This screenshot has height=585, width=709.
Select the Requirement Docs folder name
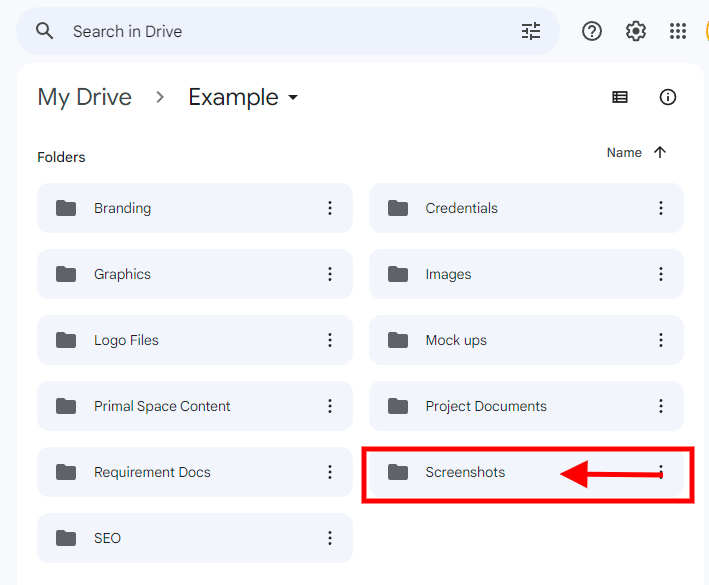[152, 472]
